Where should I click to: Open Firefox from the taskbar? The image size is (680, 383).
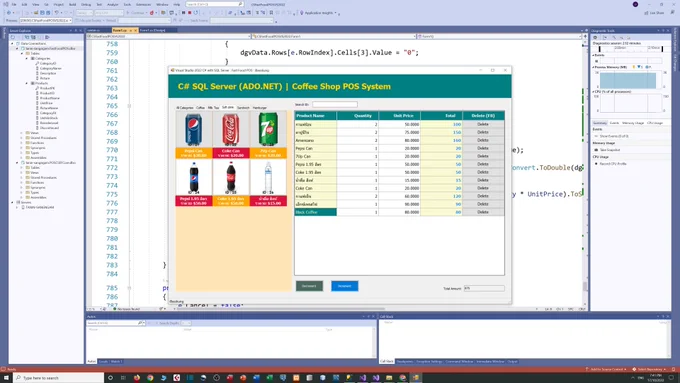pyautogui.click(x=137, y=378)
